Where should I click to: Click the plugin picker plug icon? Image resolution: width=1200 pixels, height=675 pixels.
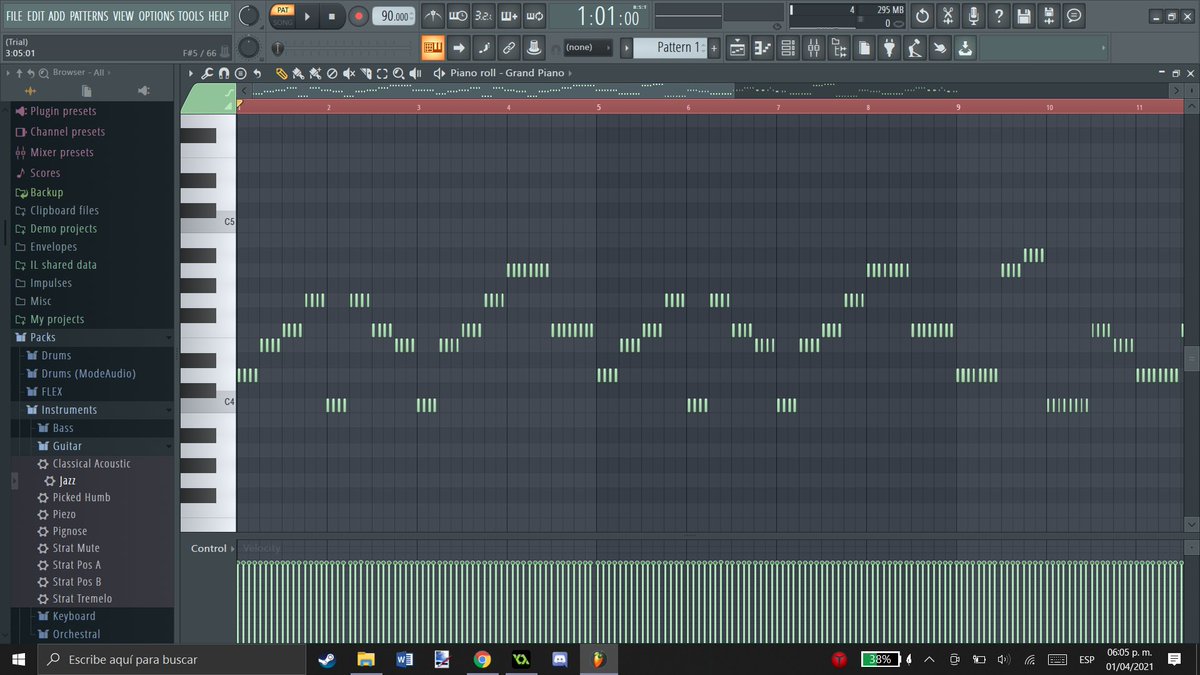coord(890,47)
